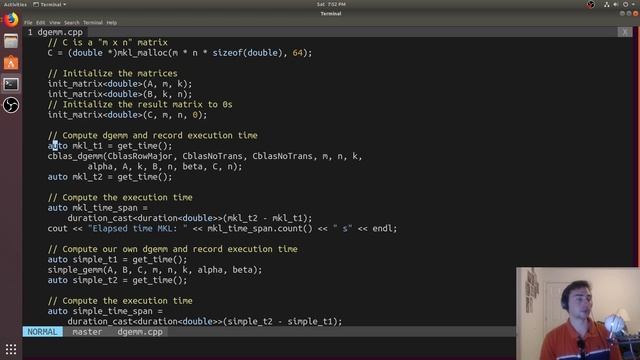
Task: Open the Activities overview
Action: [15, 4]
